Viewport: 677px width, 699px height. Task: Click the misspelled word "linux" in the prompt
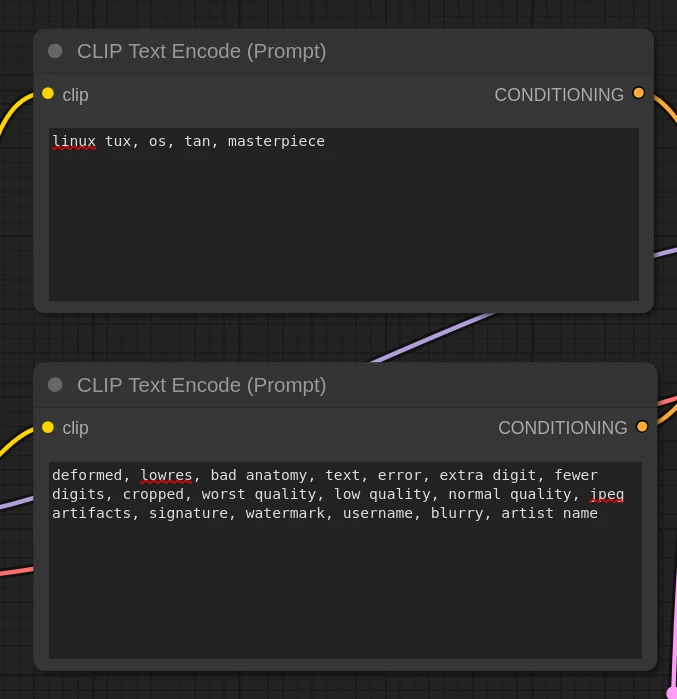pos(74,141)
